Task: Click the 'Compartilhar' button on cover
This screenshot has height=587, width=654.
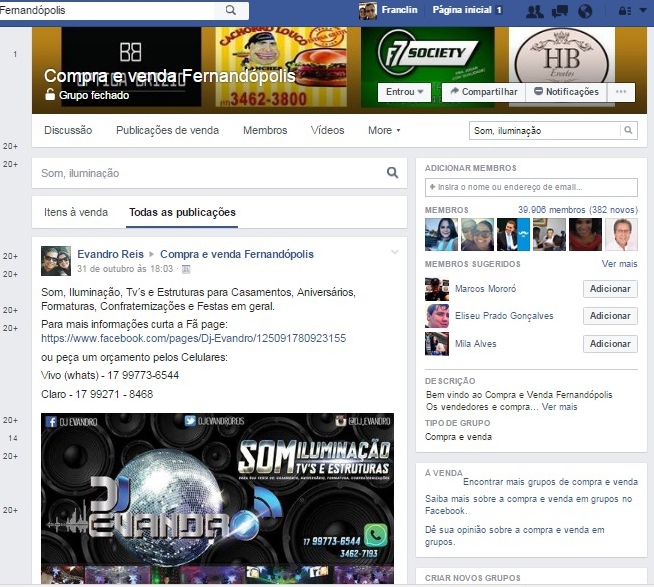Action: pos(483,92)
